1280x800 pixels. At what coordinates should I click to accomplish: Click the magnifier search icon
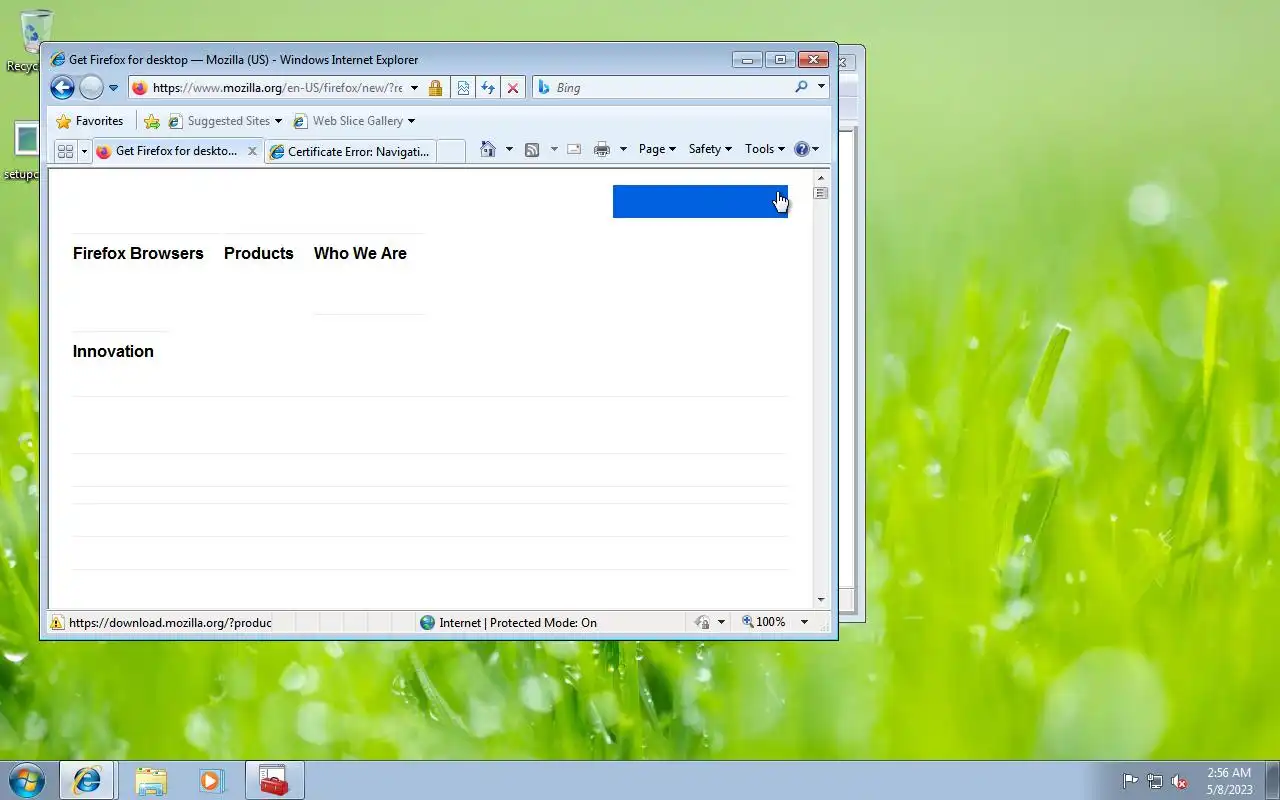[x=801, y=87]
